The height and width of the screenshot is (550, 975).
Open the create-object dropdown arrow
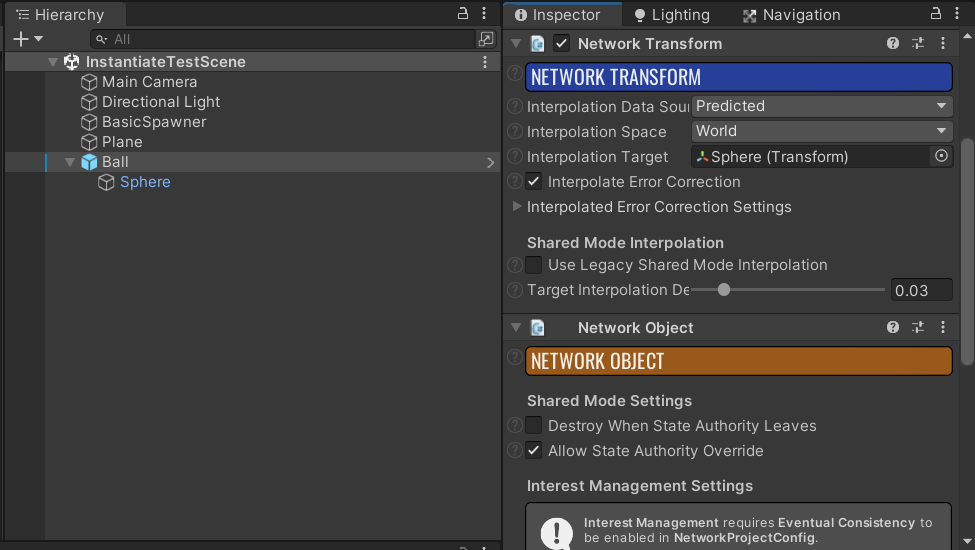tap(39, 39)
